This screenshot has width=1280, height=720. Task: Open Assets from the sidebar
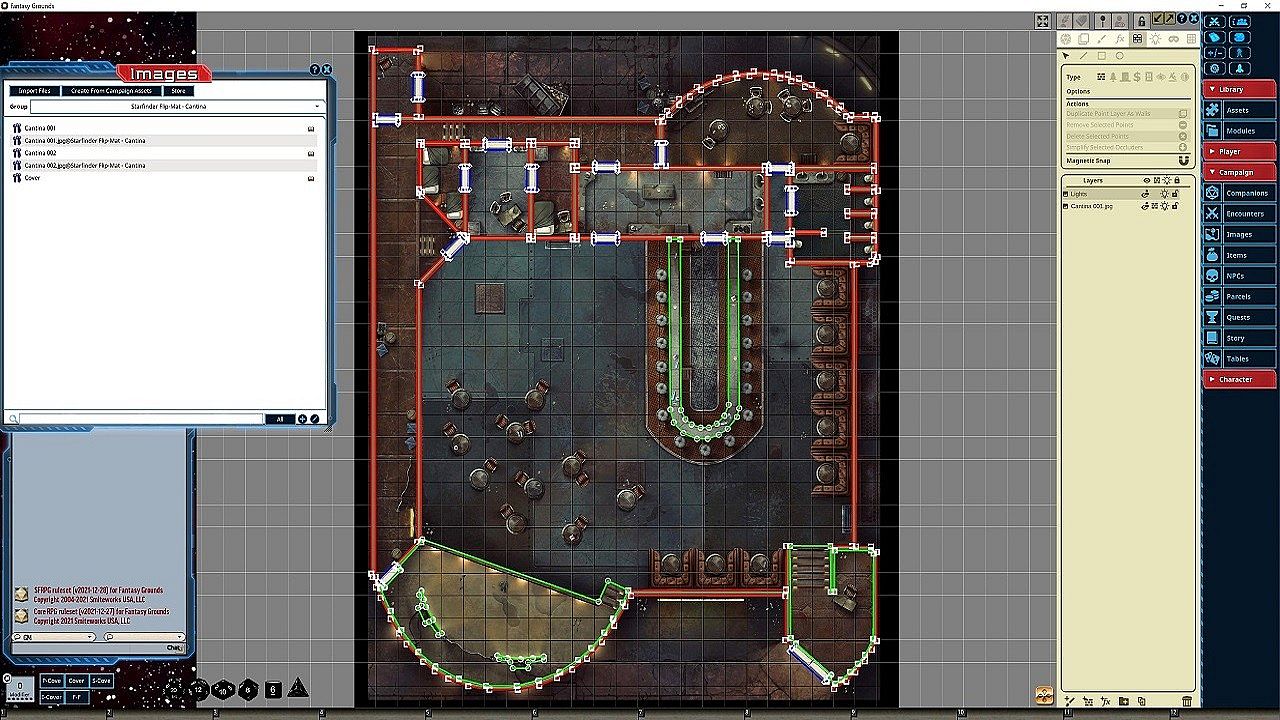click(x=1240, y=110)
